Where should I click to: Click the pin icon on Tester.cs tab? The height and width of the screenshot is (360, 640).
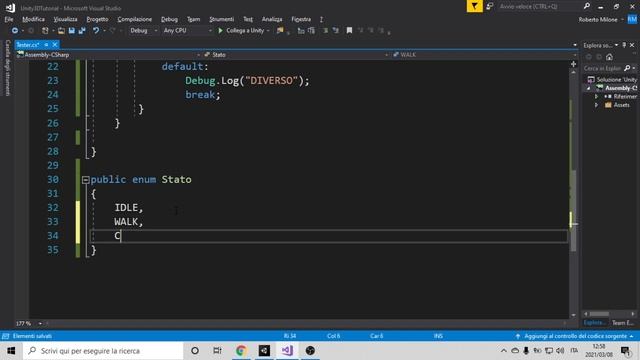(46, 44)
